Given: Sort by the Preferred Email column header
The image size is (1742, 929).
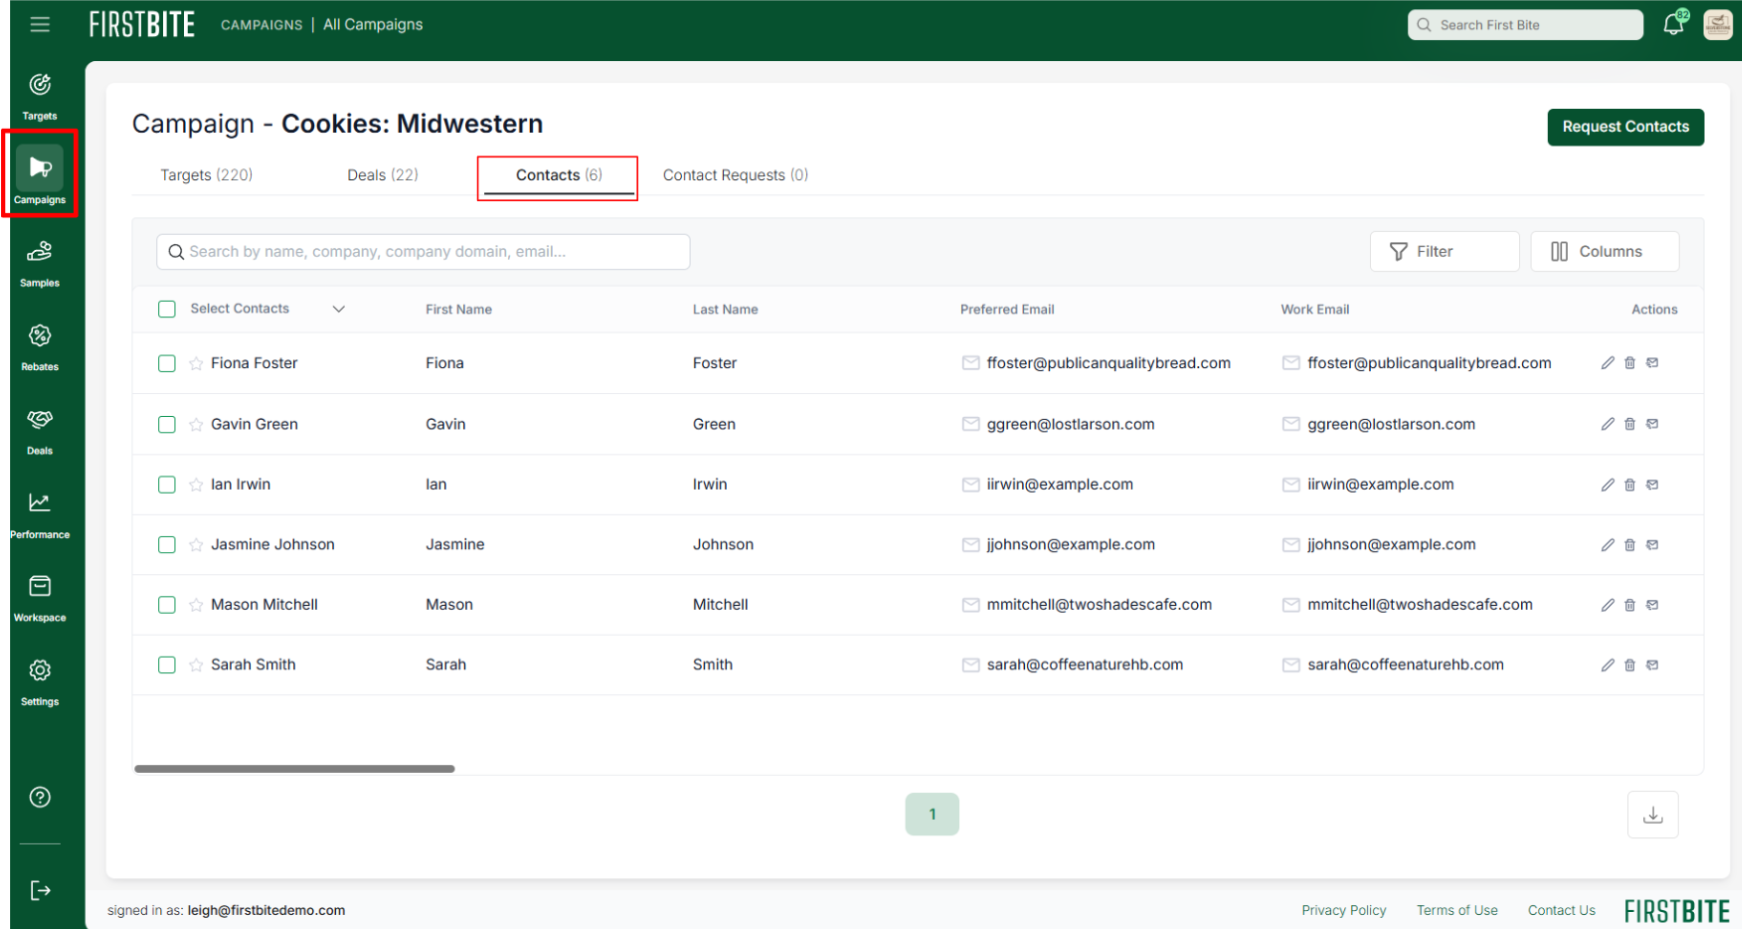Looking at the screenshot, I should [x=1007, y=309].
